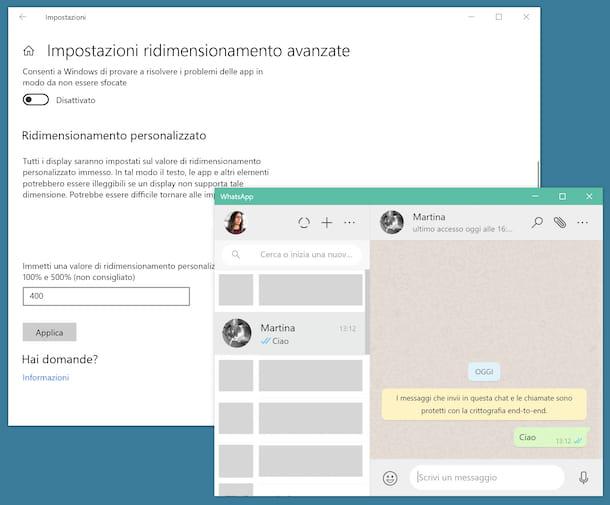
Task: Click the magnifier icon in the chat search box
Action: (x=236, y=254)
